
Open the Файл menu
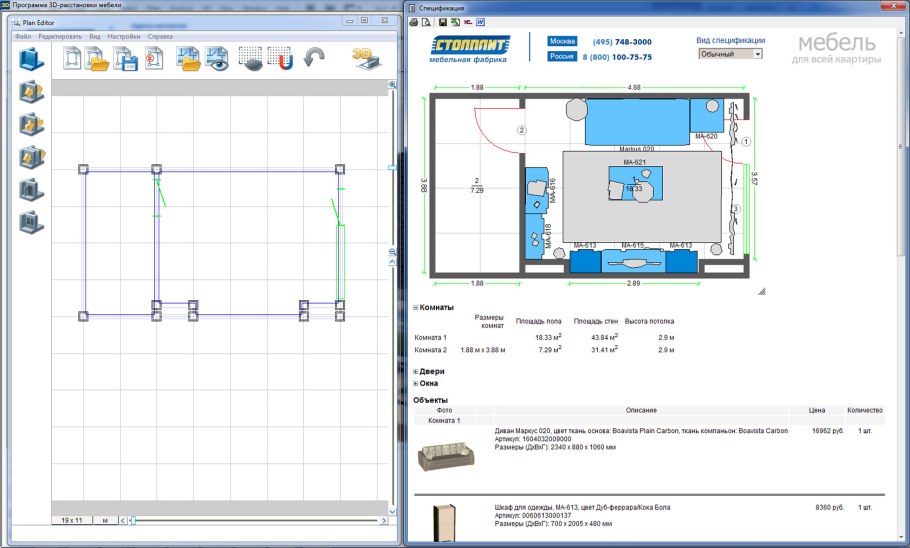(x=23, y=36)
